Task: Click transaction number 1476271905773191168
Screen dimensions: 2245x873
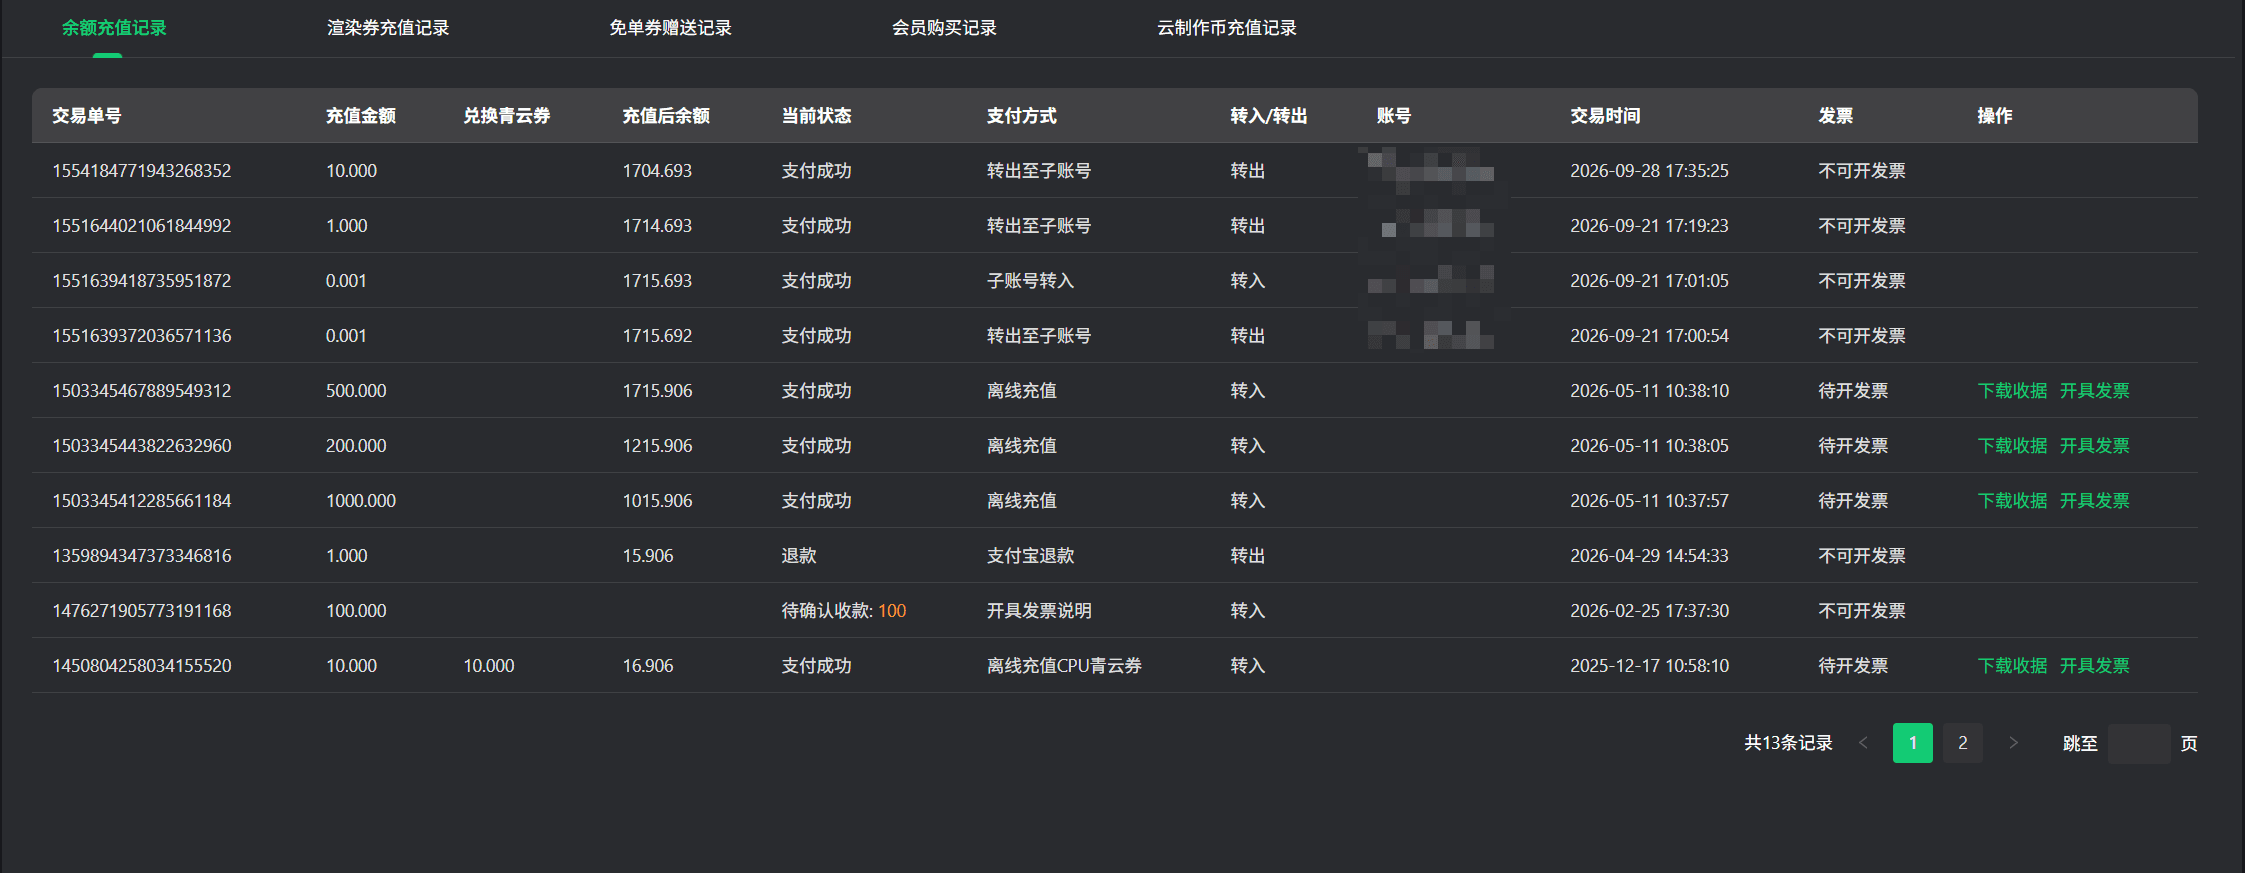Action: click(142, 611)
